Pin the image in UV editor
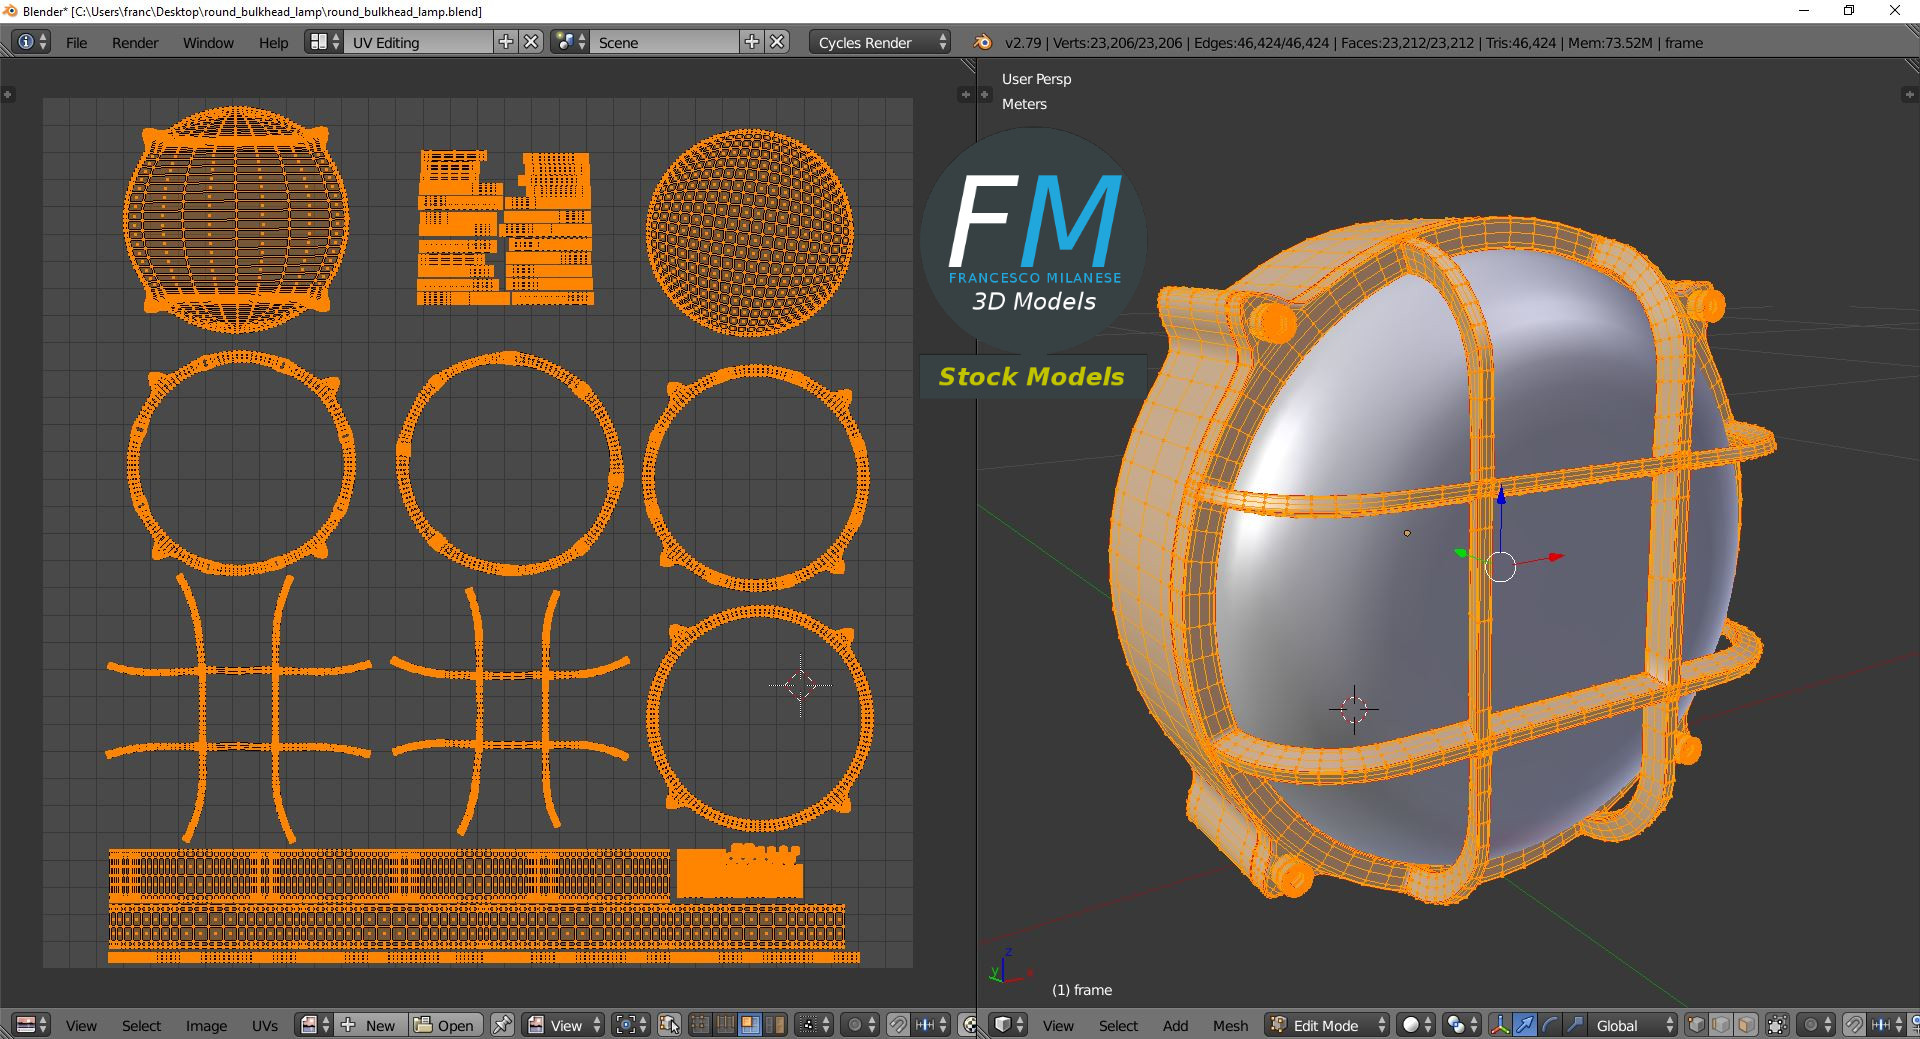 click(x=502, y=1025)
